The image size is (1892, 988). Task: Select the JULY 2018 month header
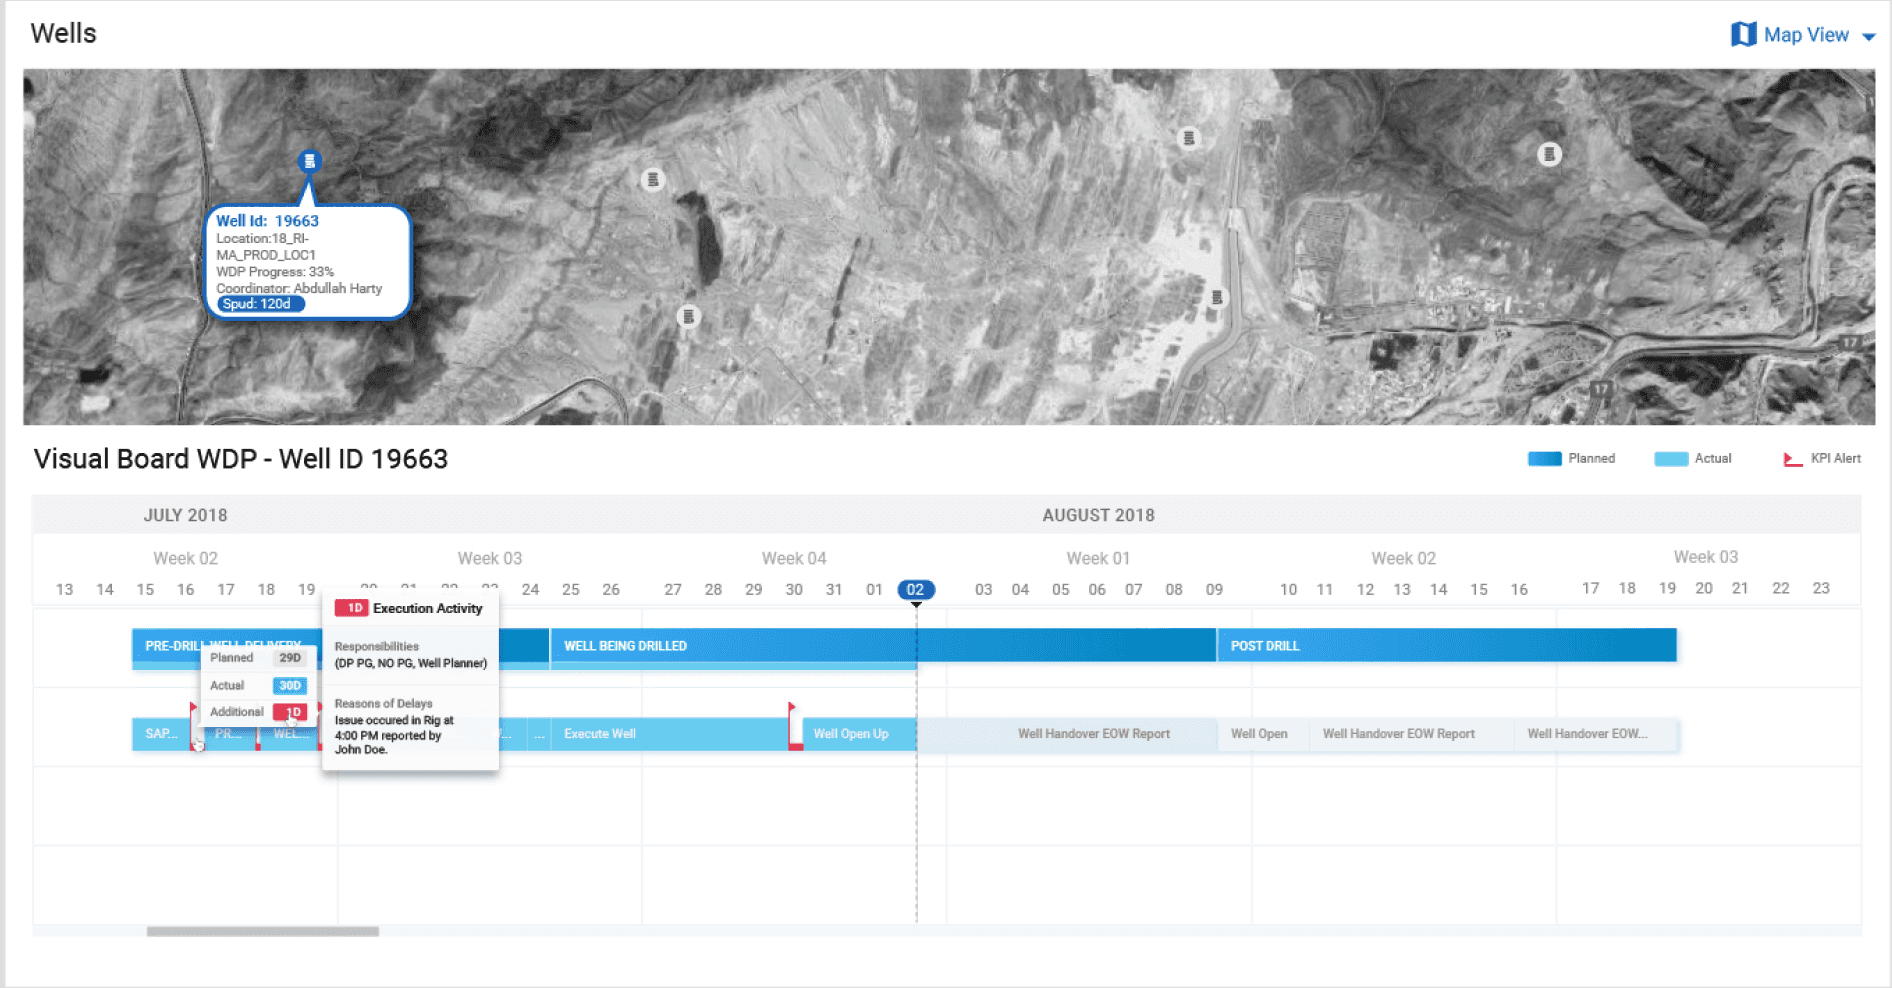tap(184, 515)
